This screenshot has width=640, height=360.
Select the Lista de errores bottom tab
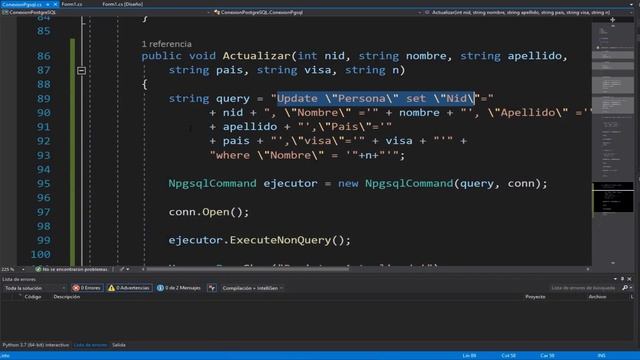(90, 345)
